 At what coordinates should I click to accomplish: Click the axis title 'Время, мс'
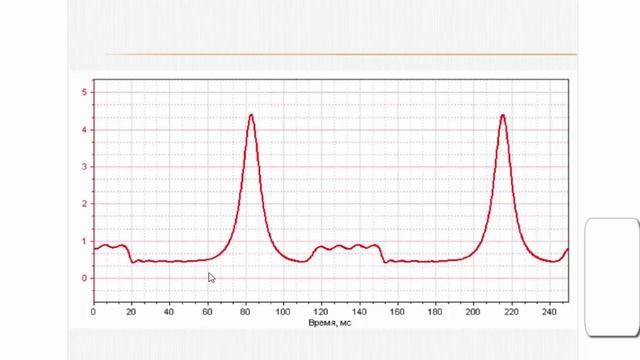coord(330,323)
